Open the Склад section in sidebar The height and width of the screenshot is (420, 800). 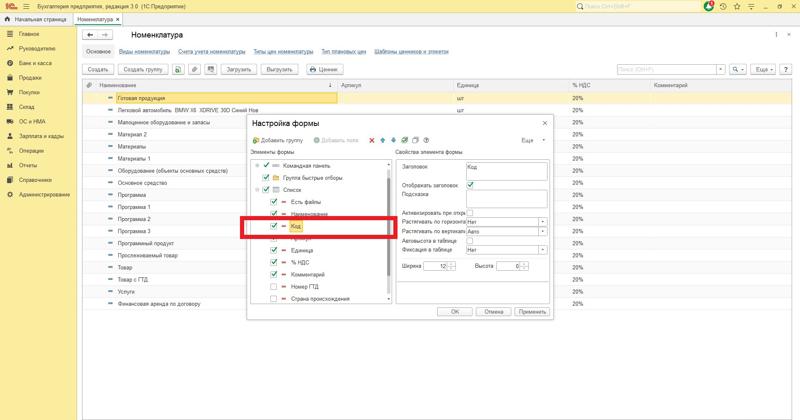click(27, 107)
